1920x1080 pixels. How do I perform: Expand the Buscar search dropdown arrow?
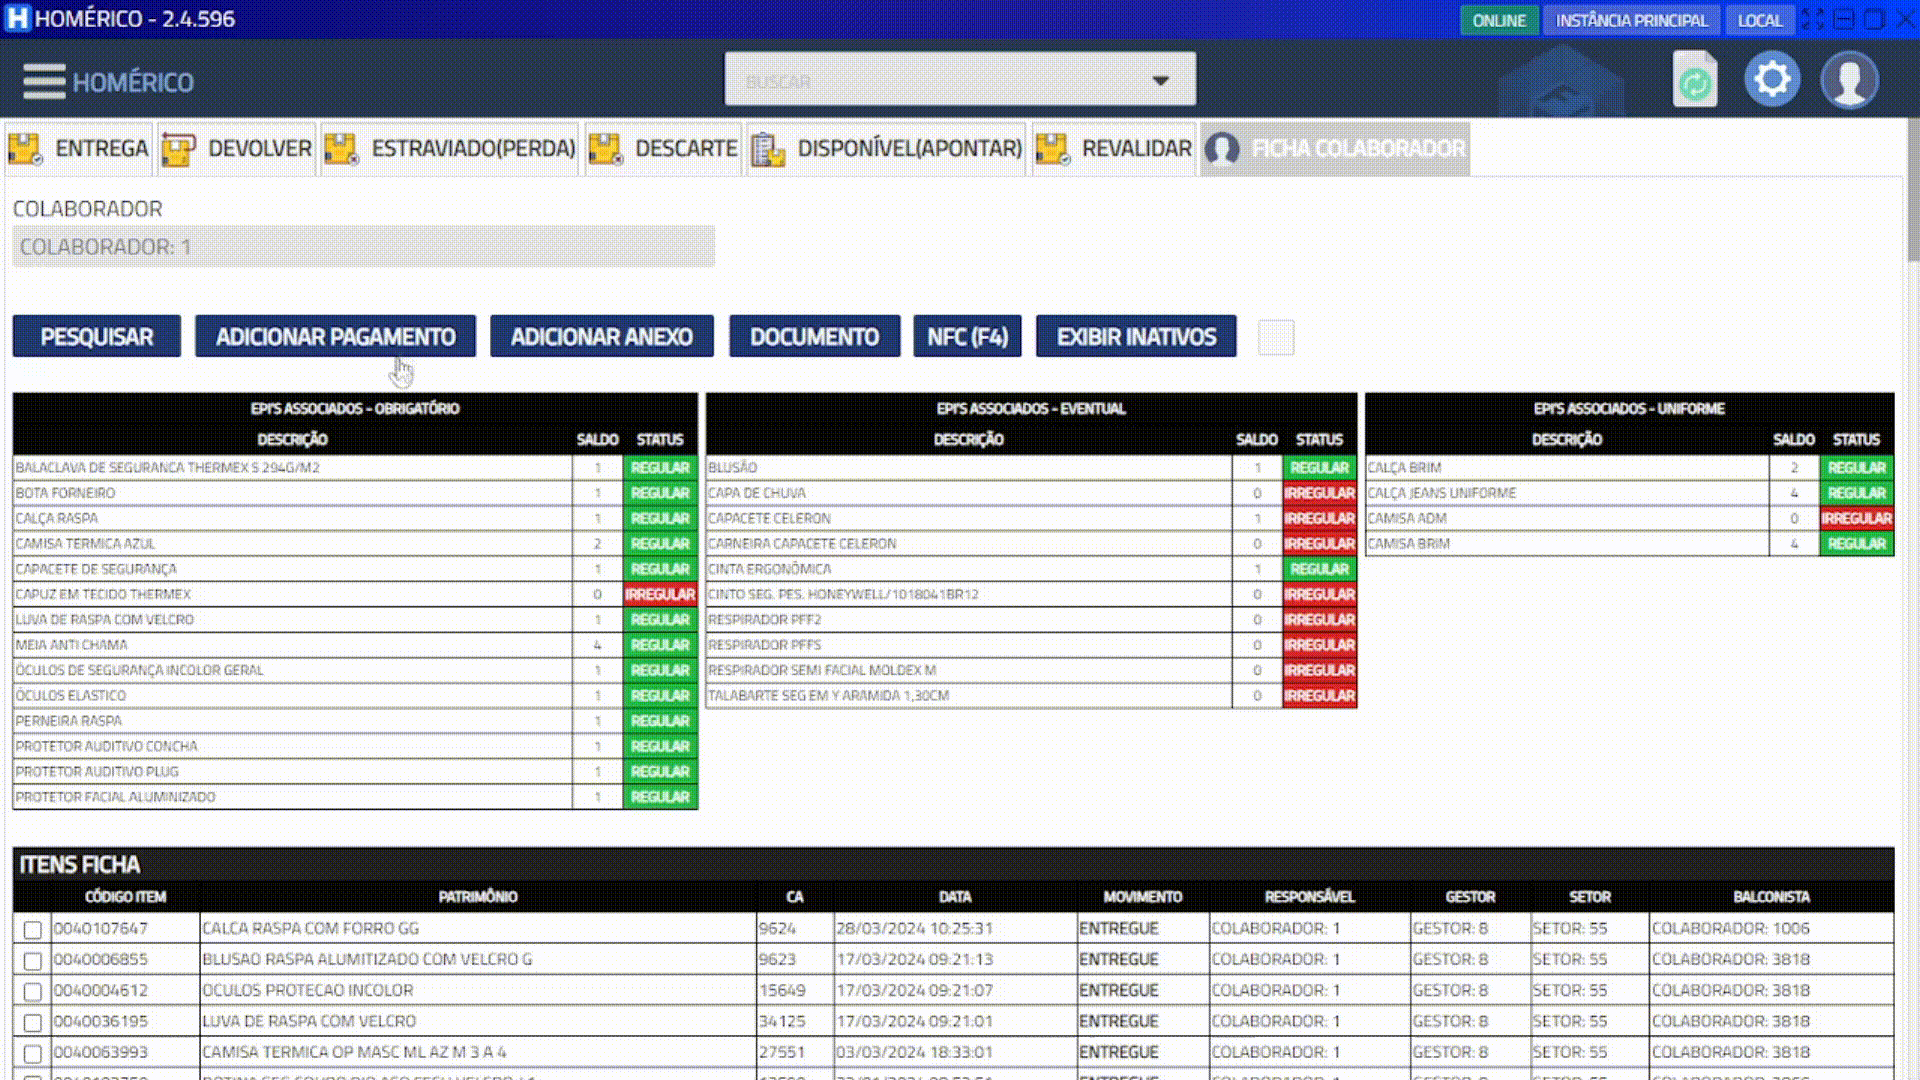tap(1160, 81)
